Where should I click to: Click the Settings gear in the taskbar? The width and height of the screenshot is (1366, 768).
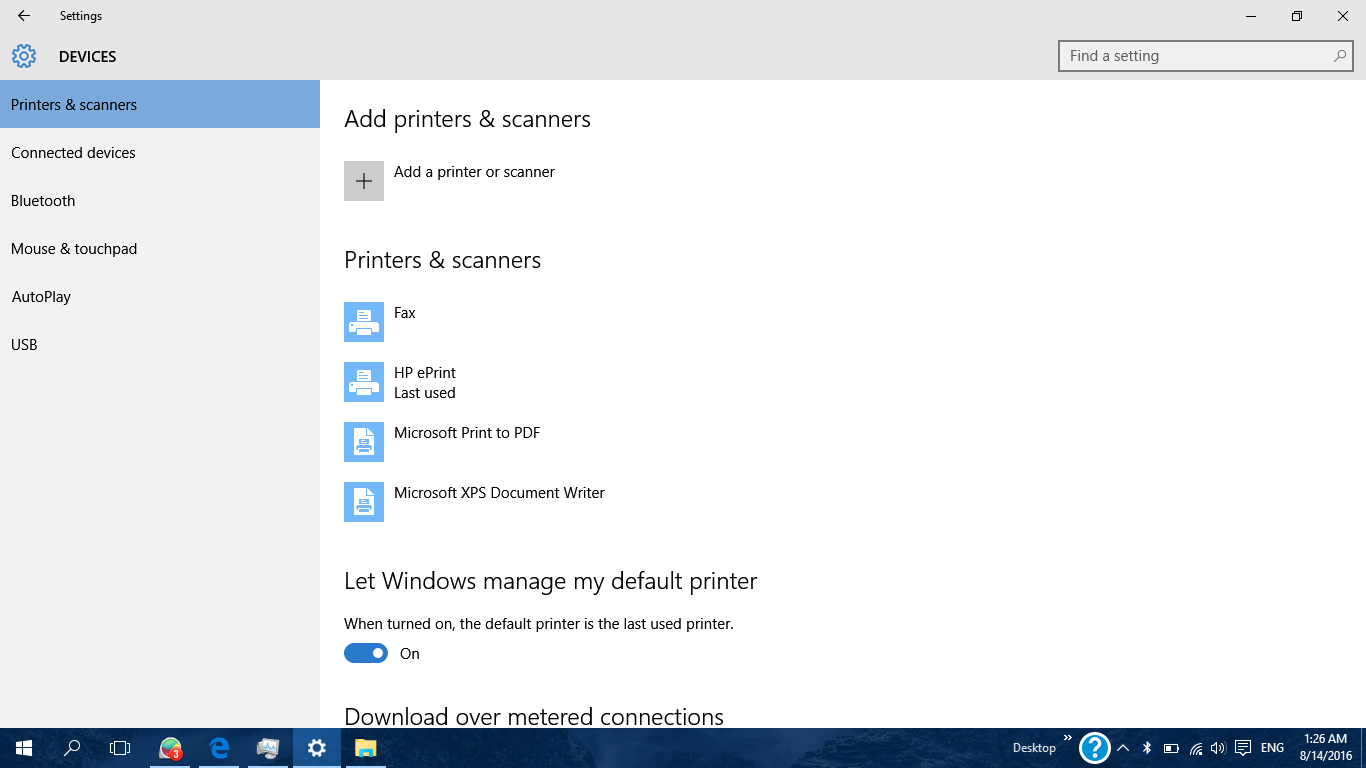pos(317,748)
